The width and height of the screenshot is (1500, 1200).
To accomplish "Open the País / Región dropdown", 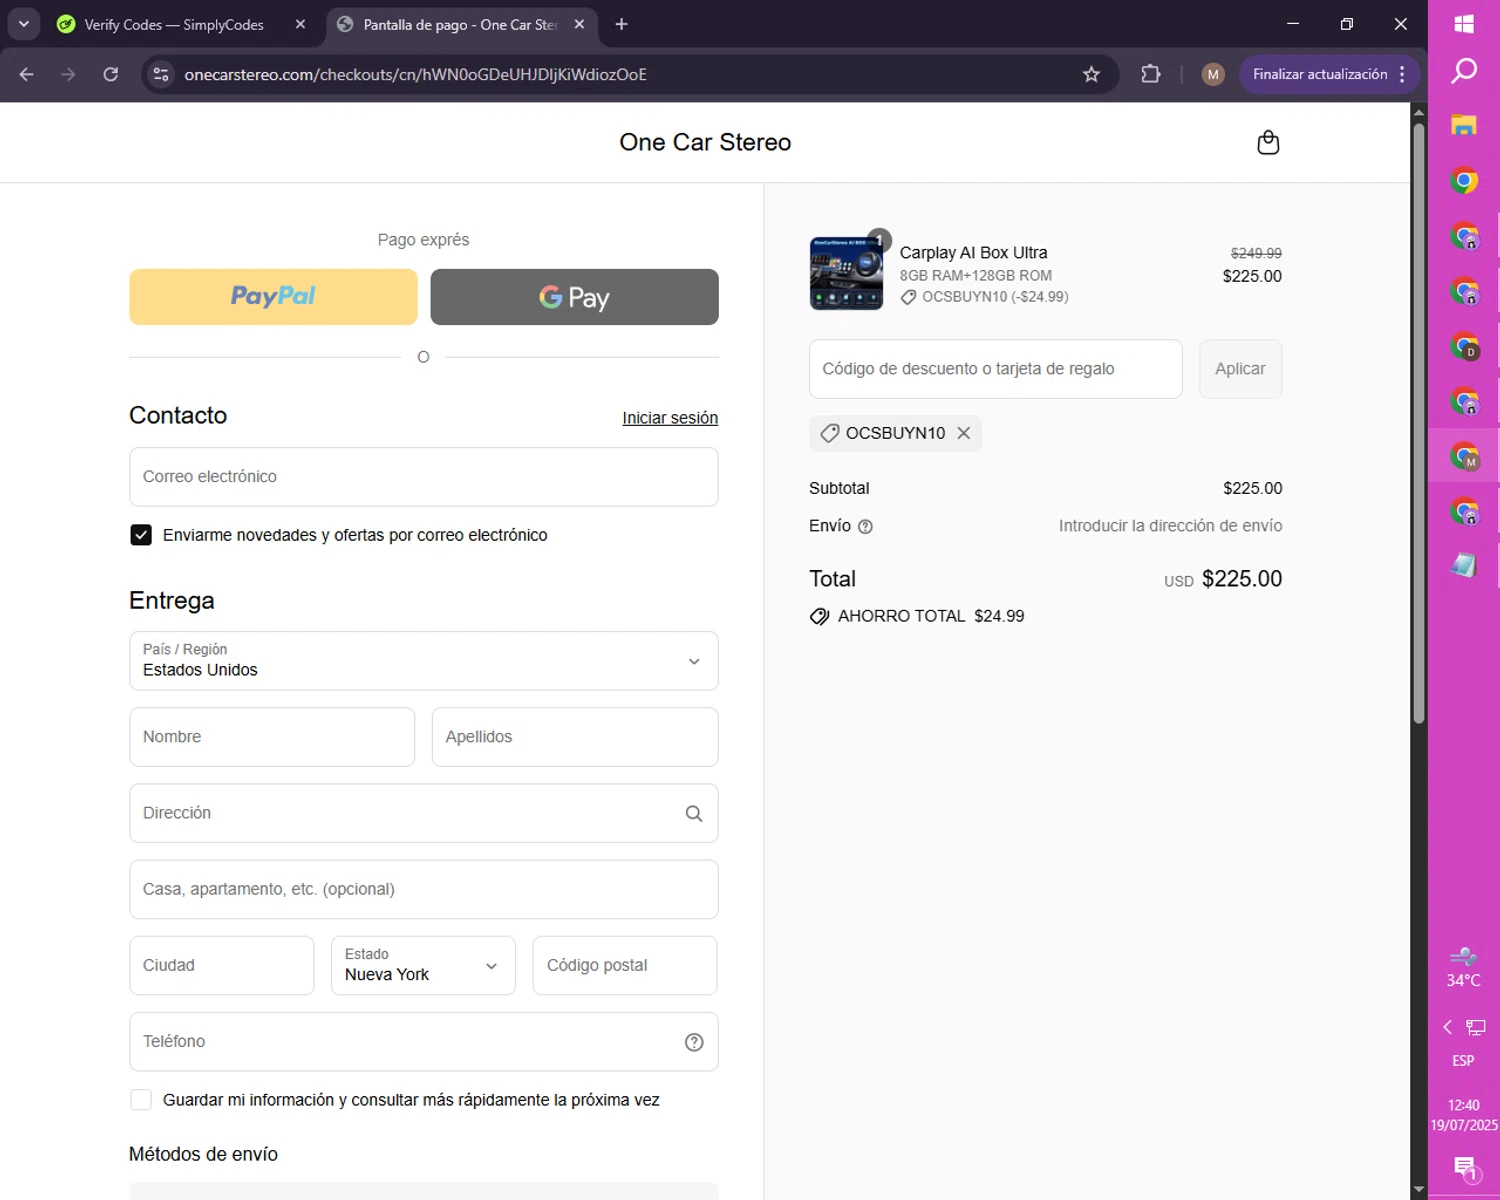I will pos(423,661).
